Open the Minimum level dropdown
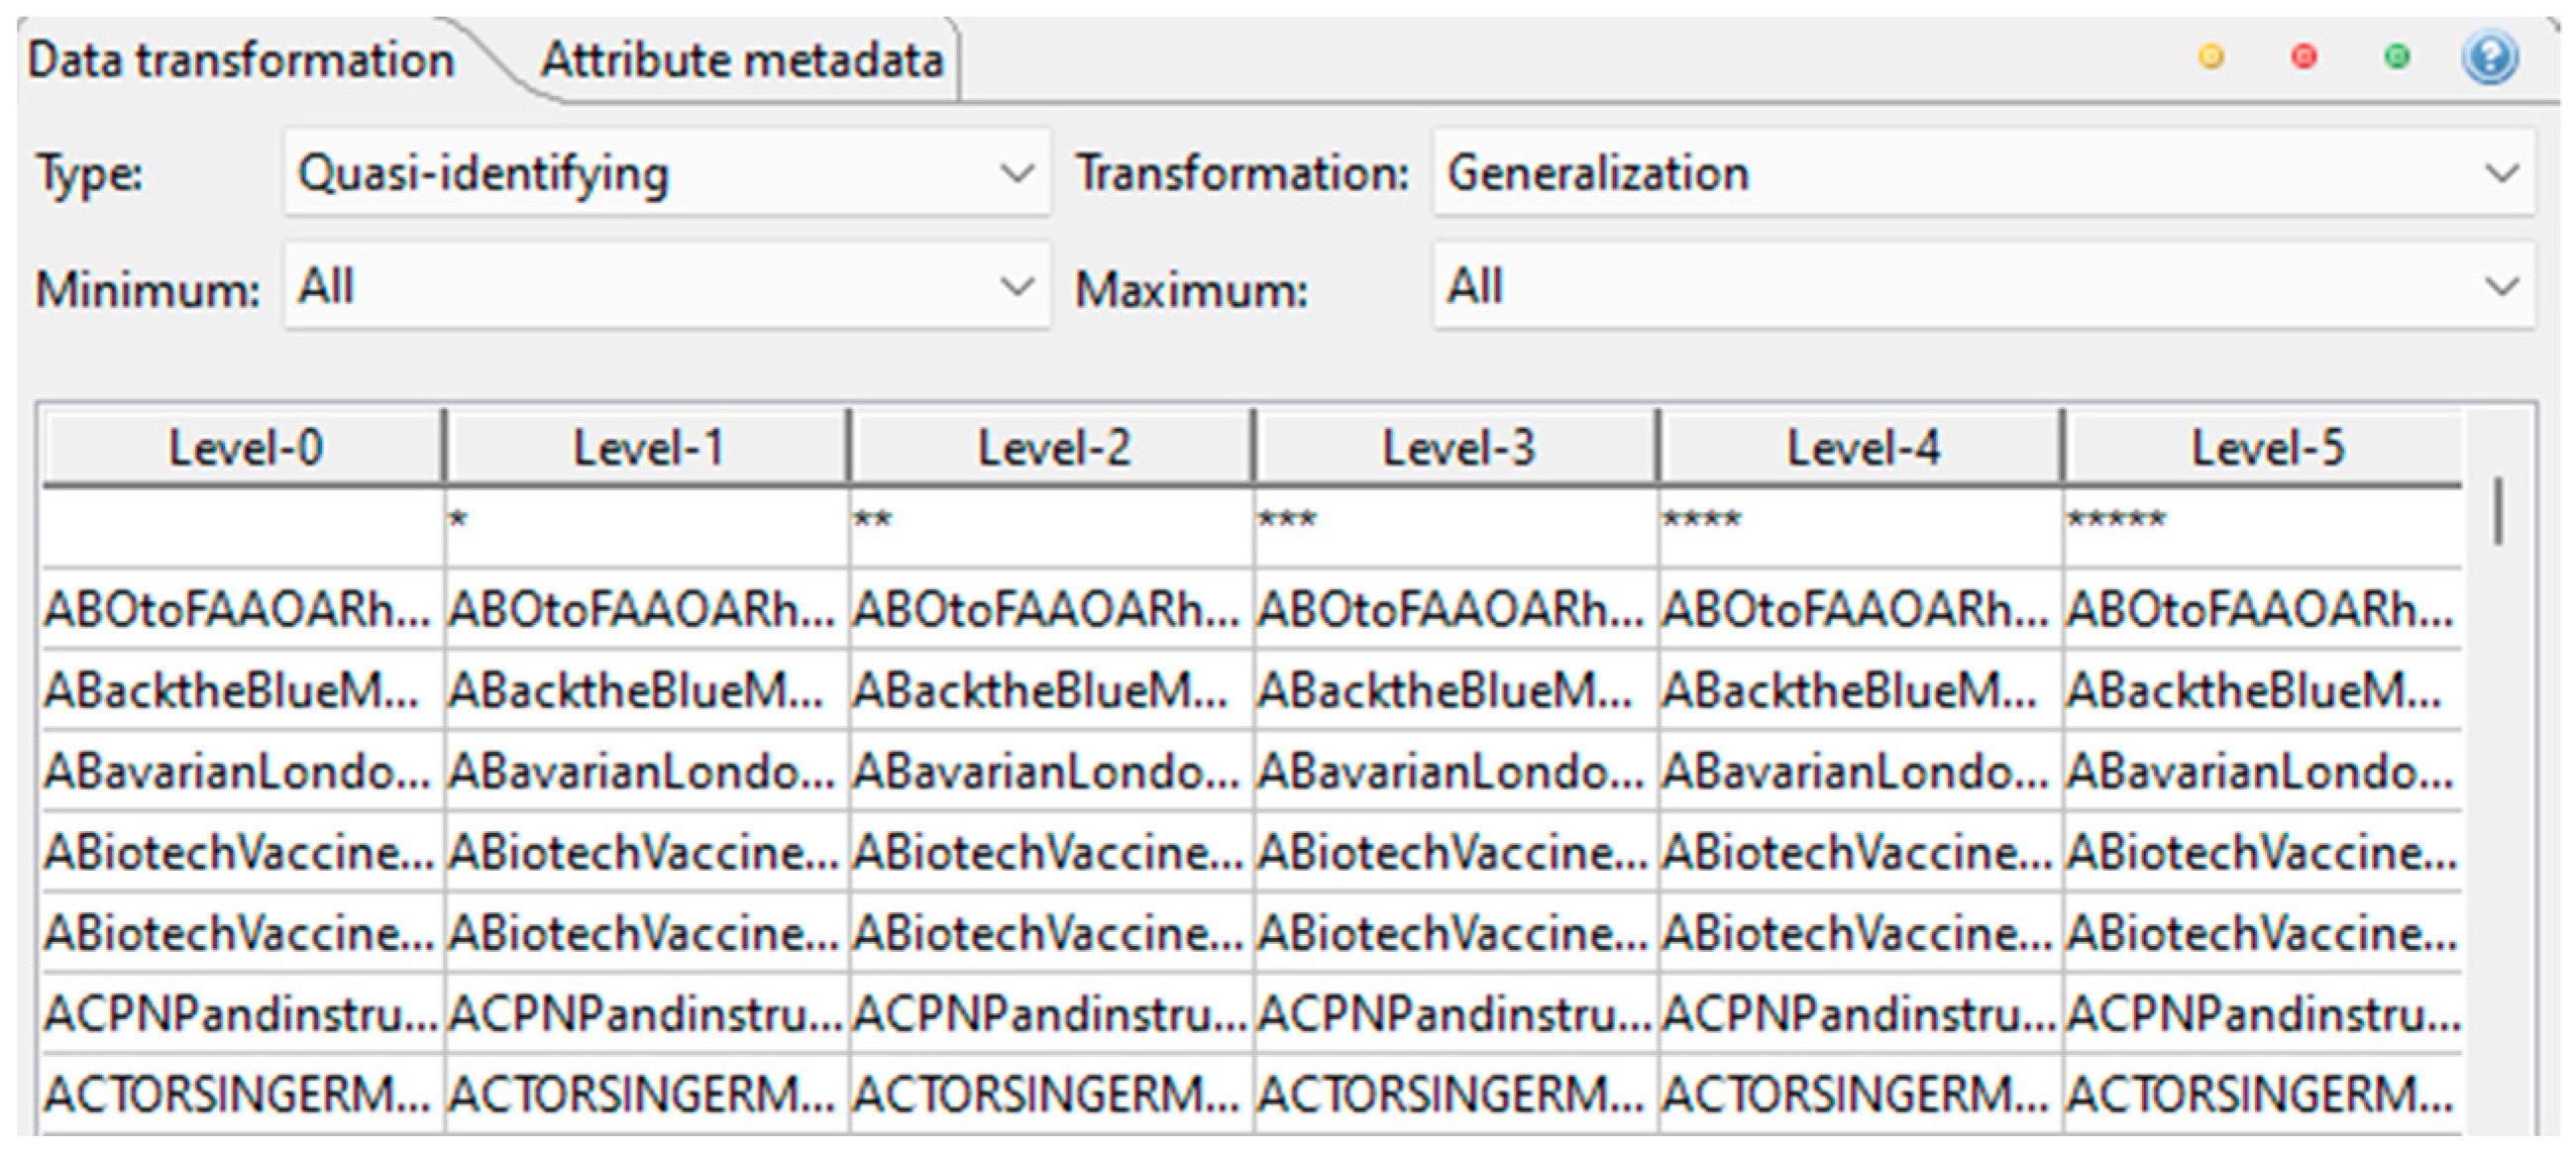The width and height of the screenshot is (2576, 1152). click(x=667, y=287)
